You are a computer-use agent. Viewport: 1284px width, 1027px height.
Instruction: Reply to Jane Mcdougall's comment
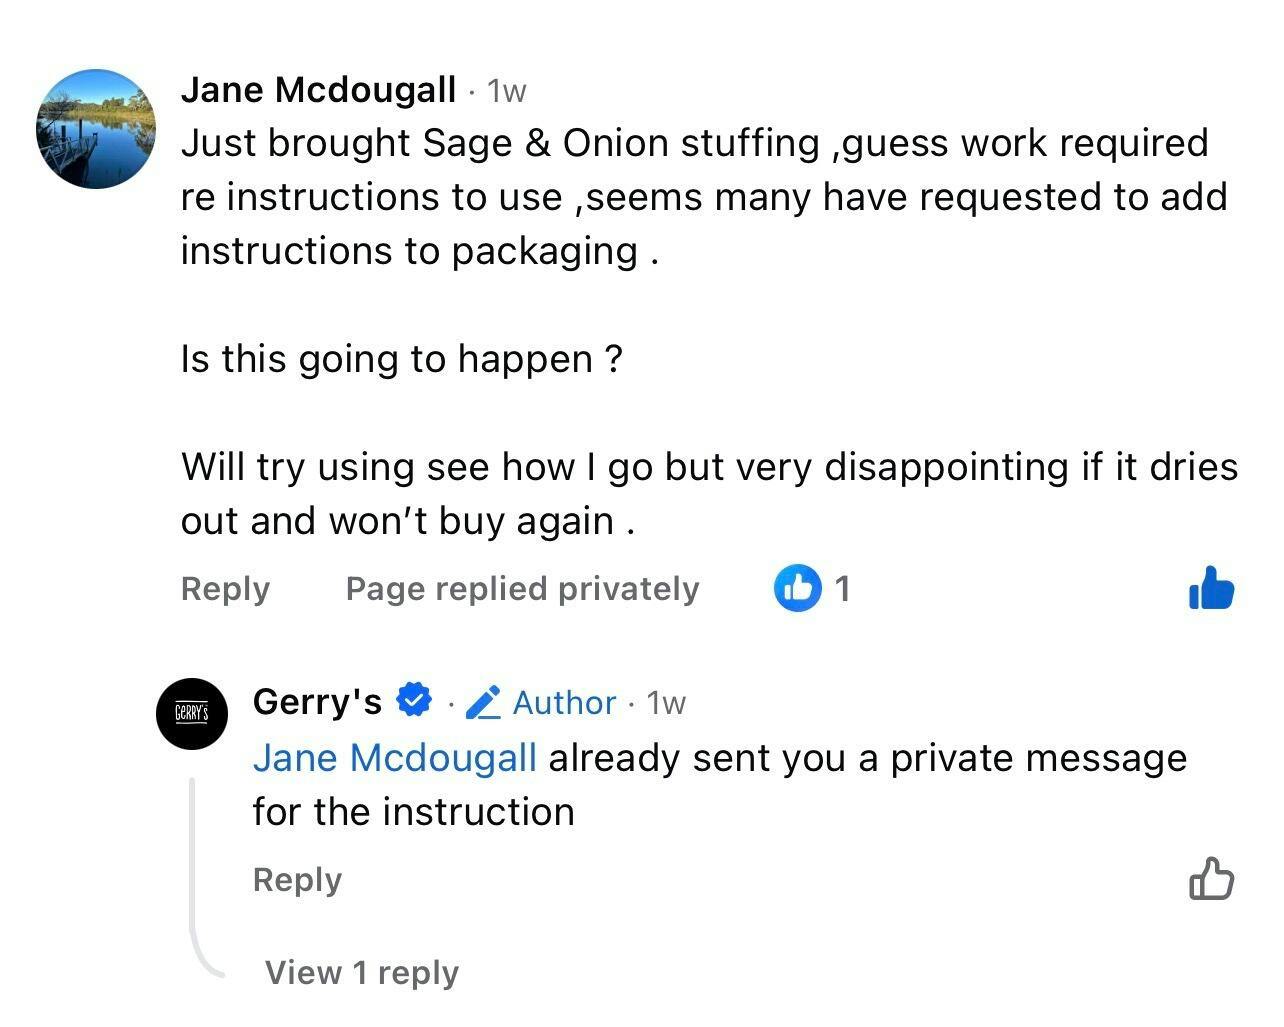click(225, 589)
